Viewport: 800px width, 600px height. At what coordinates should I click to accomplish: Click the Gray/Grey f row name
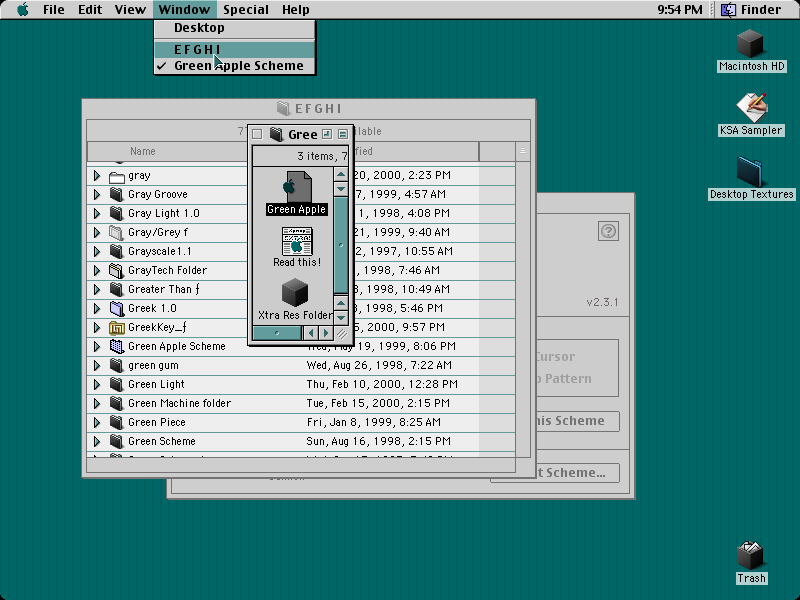click(x=158, y=233)
